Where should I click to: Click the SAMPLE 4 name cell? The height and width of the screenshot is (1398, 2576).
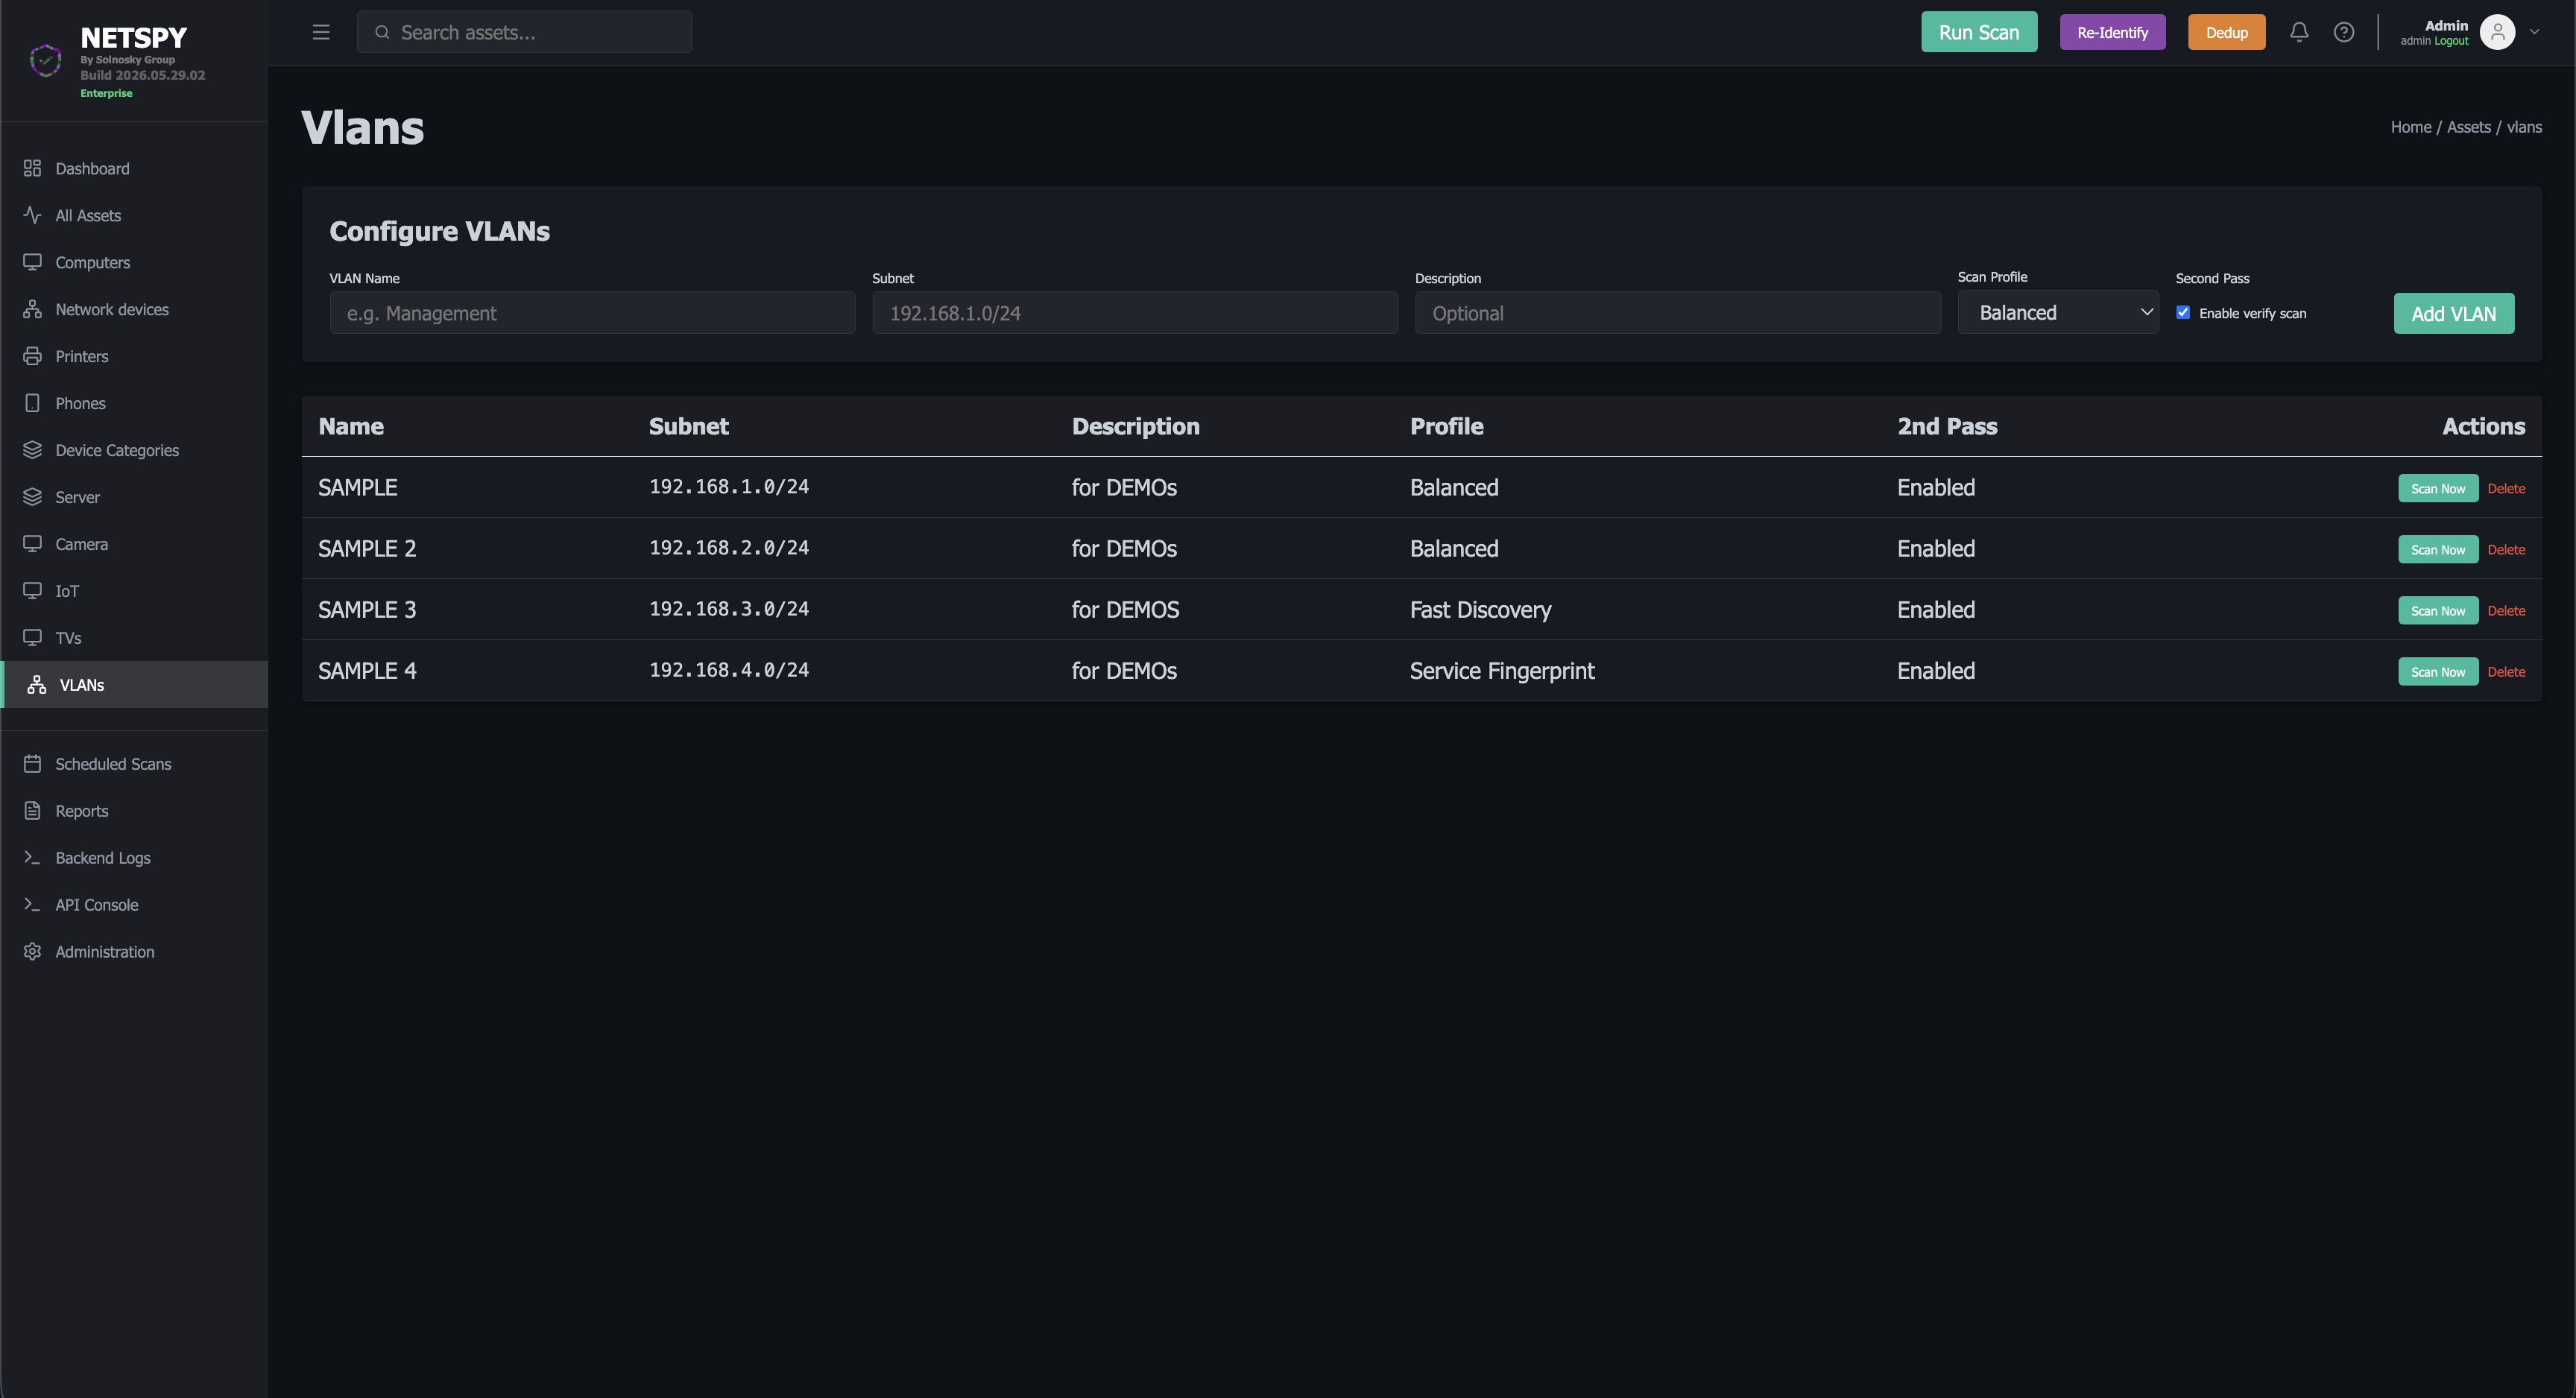[x=367, y=671]
